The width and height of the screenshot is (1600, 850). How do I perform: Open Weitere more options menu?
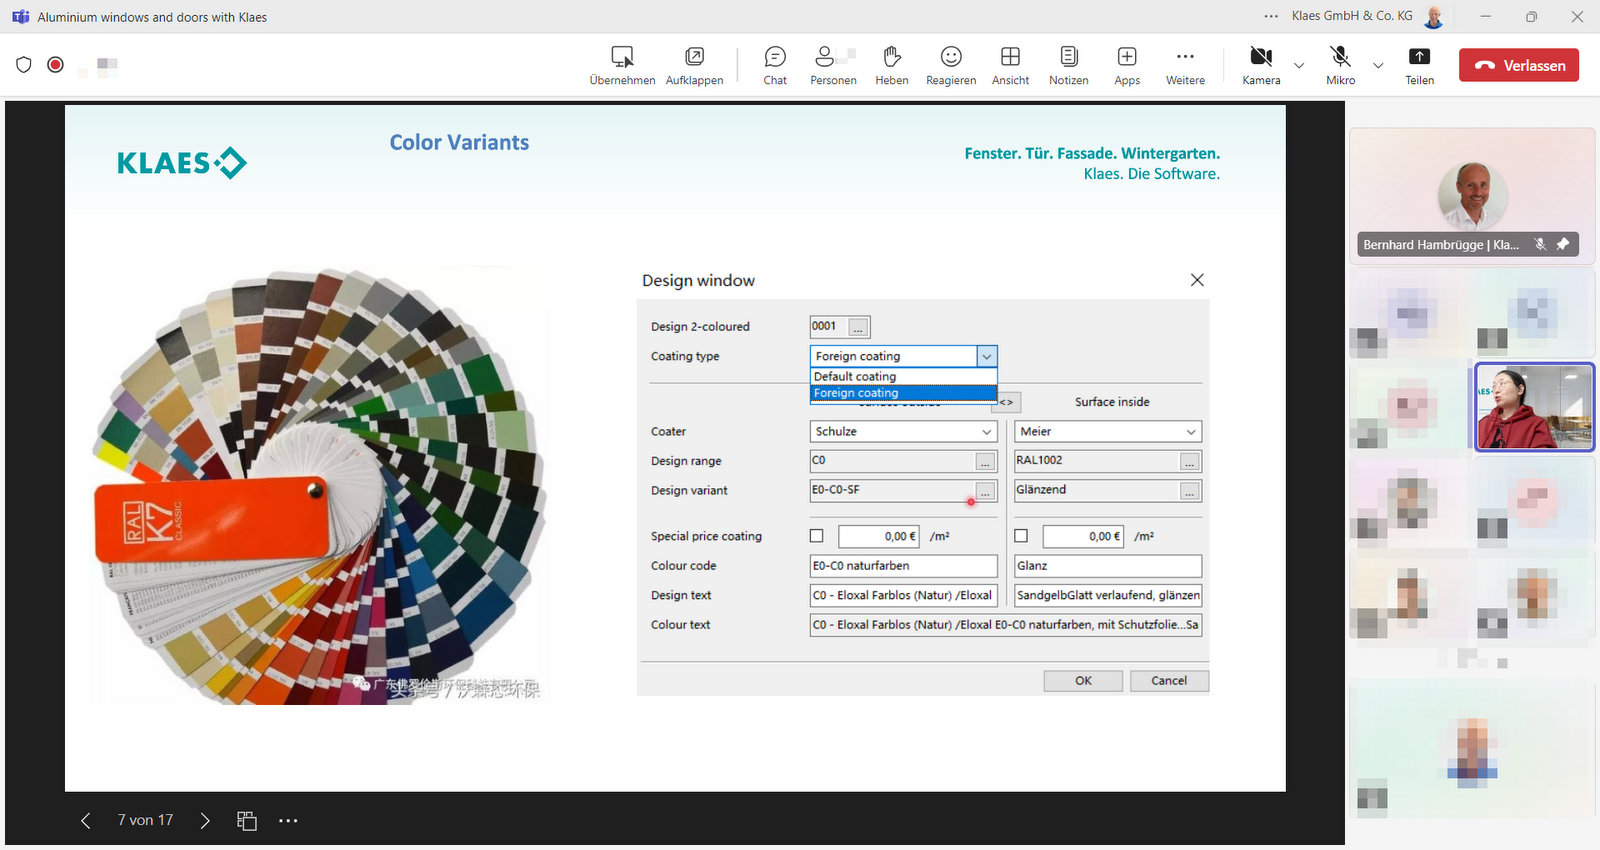(1185, 65)
